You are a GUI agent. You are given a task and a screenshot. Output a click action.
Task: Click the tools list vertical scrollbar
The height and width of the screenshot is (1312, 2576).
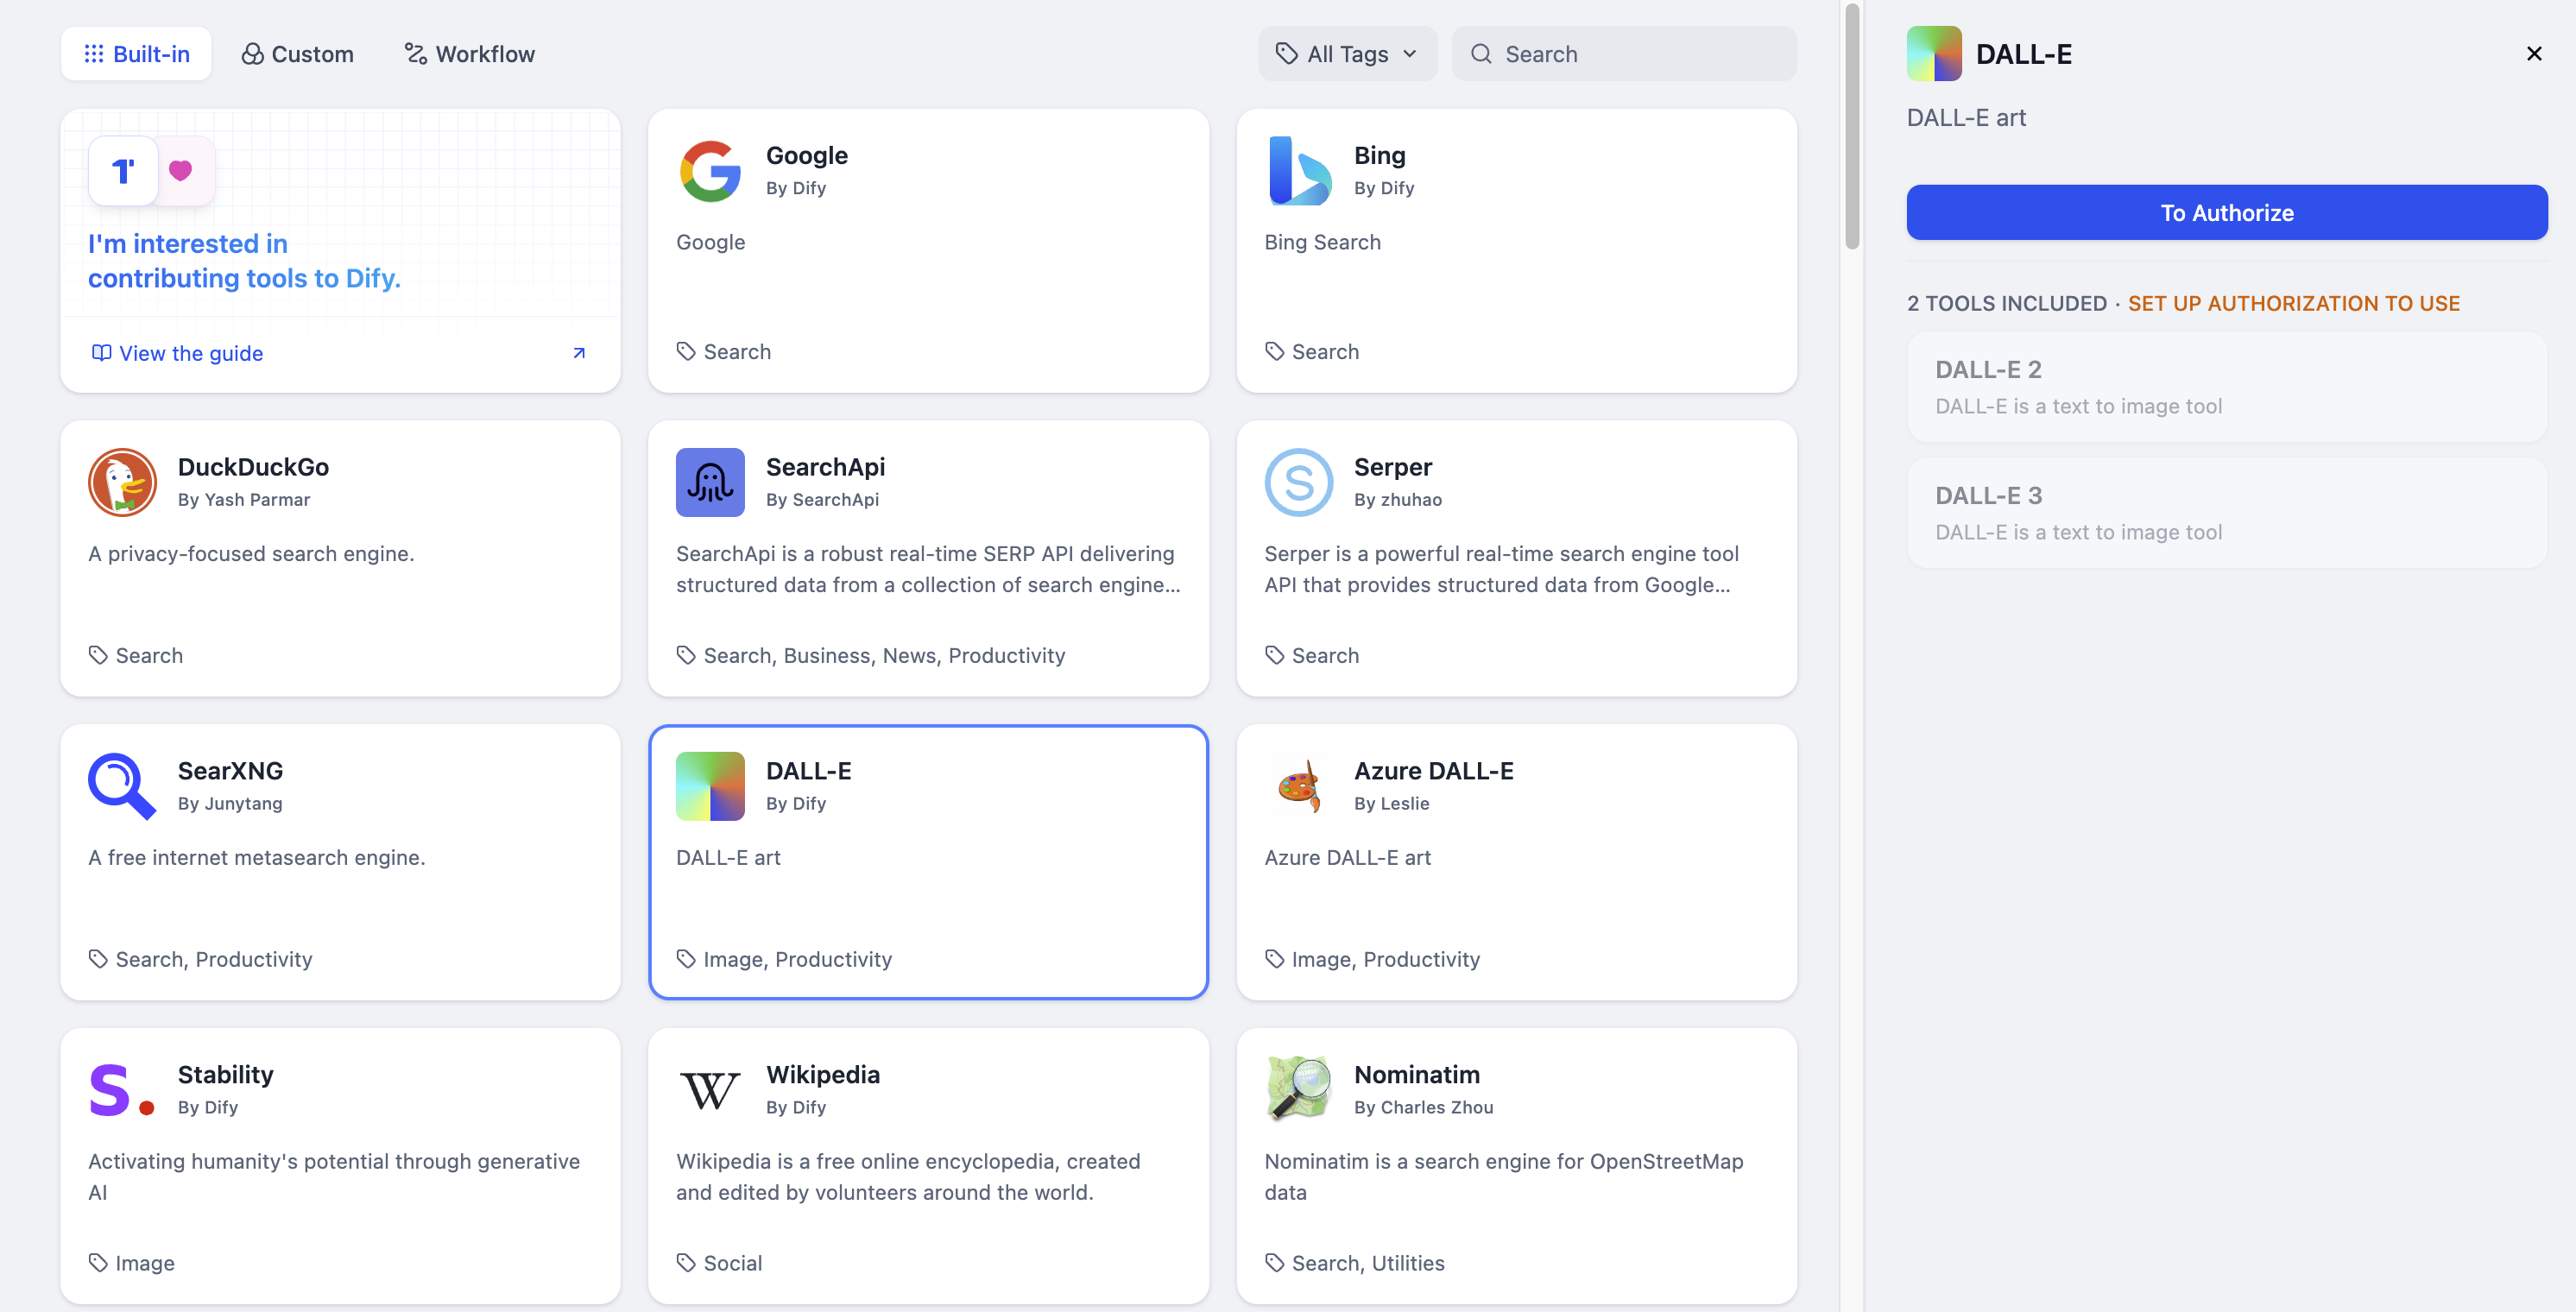[x=1852, y=127]
